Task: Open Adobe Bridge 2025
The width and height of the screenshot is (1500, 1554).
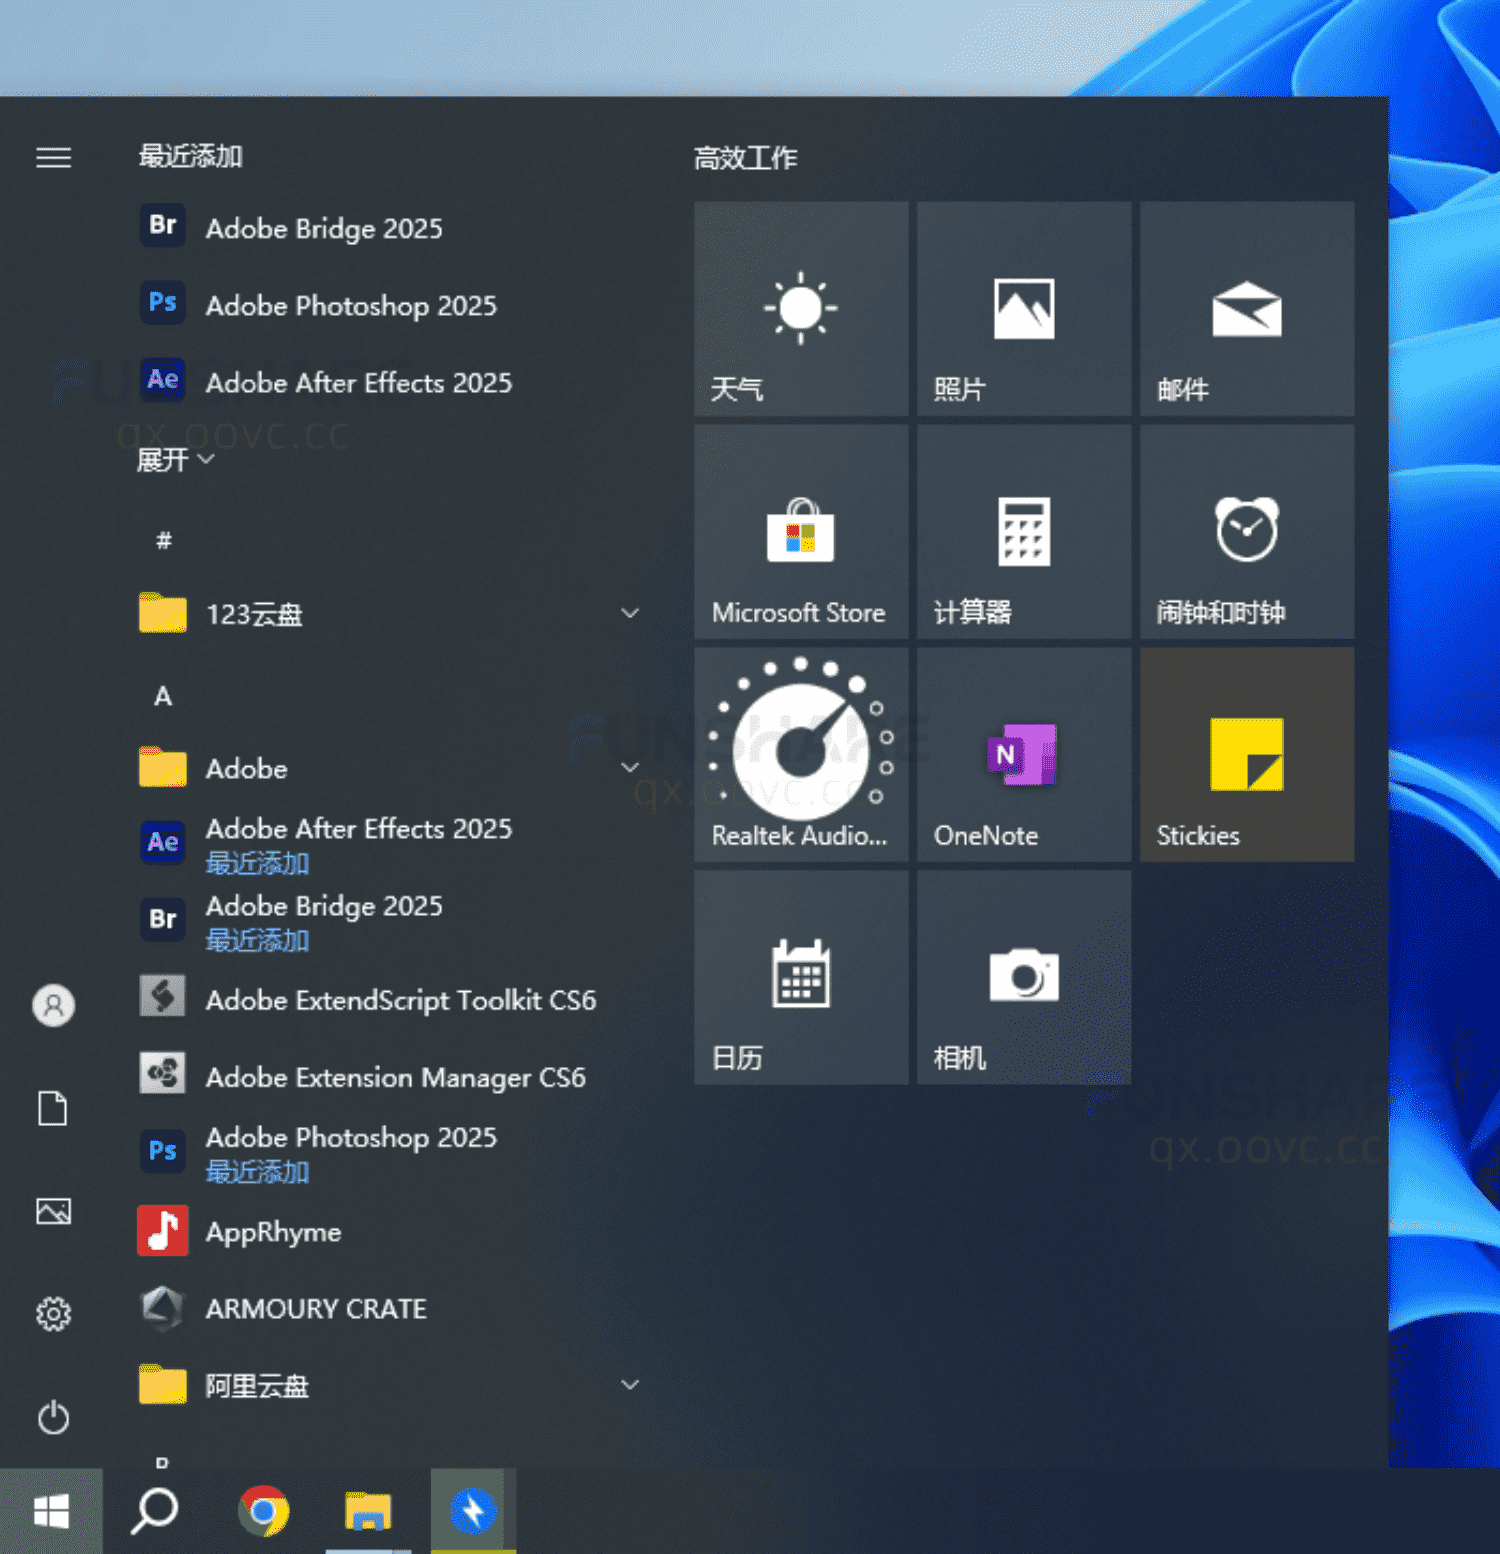Action: pyautogui.click(x=324, y=228)
